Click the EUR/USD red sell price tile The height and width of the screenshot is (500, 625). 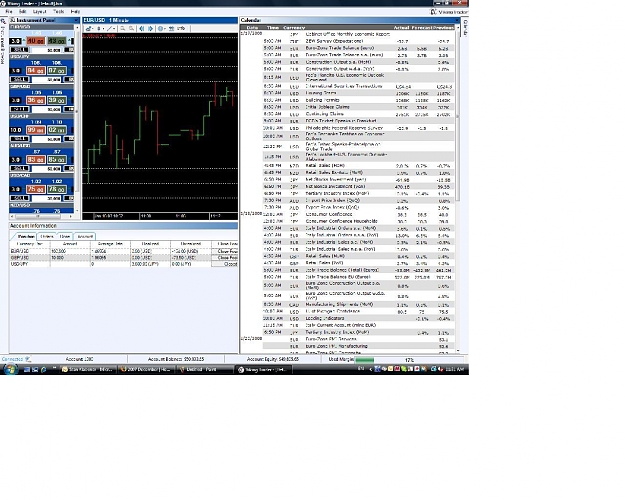[35, 41]
